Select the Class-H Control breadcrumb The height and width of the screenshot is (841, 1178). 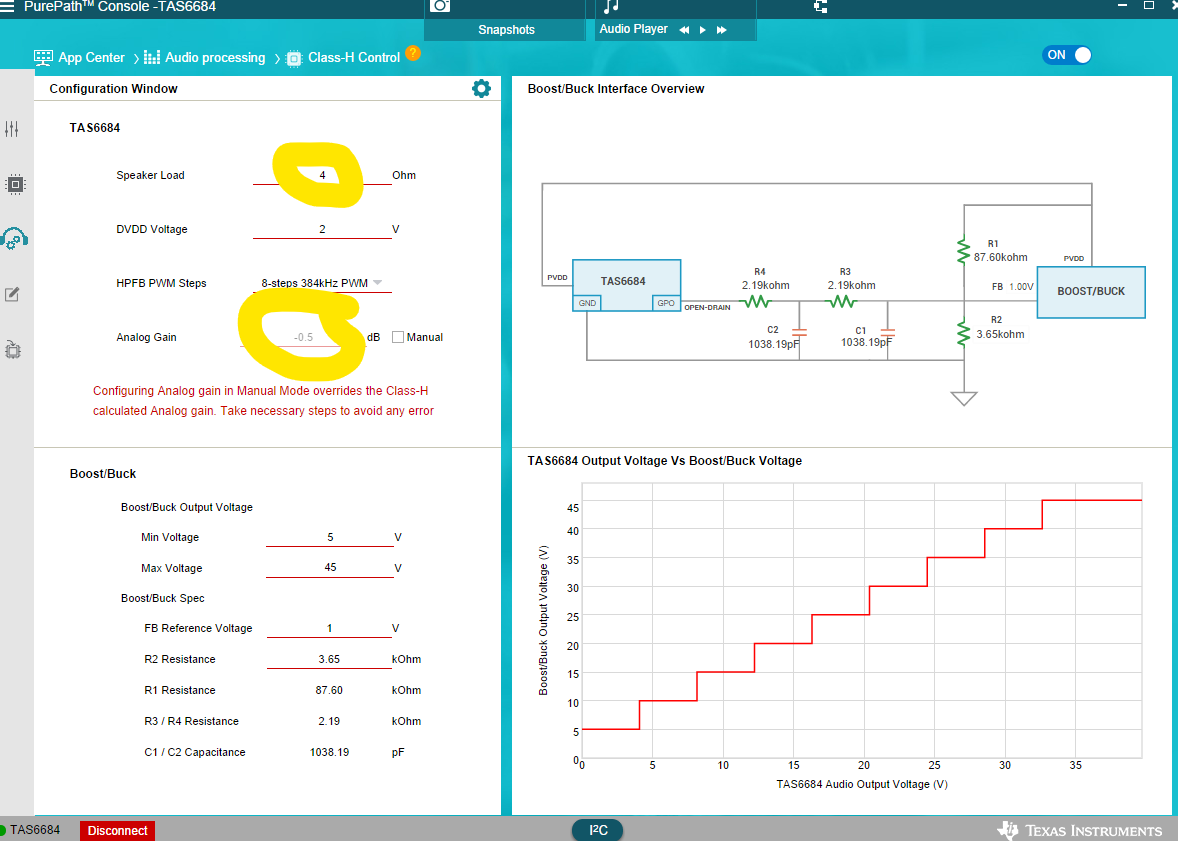click(x=354, y=58)
